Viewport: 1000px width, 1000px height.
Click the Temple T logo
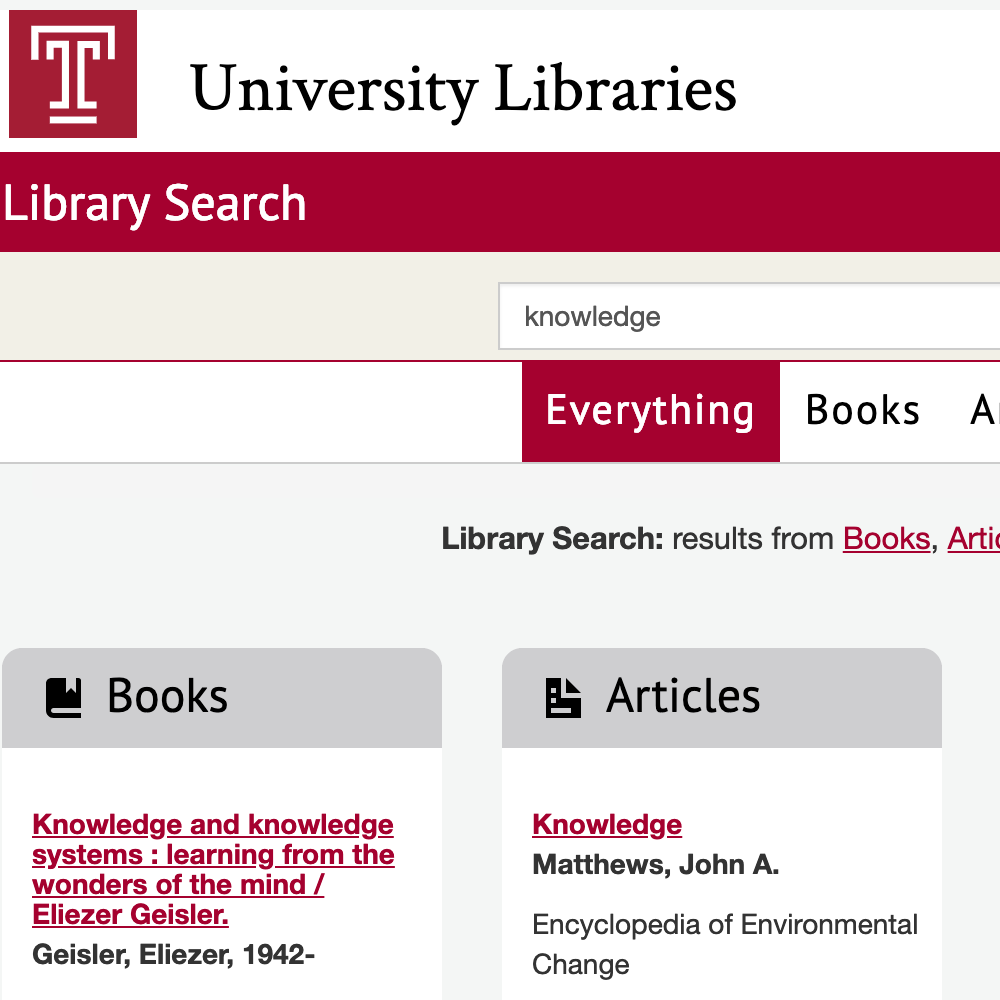[73, 74]
